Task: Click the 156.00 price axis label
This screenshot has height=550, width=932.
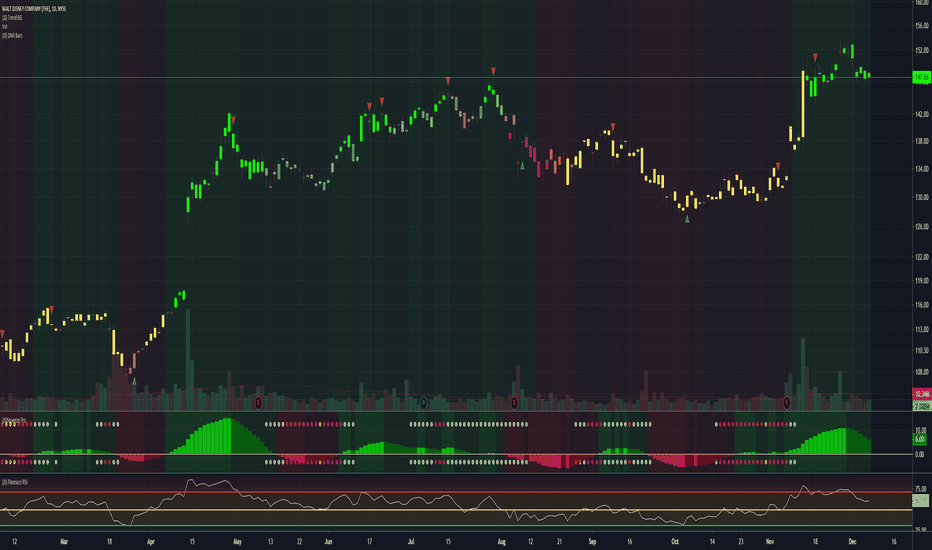Action: [922, 26]
